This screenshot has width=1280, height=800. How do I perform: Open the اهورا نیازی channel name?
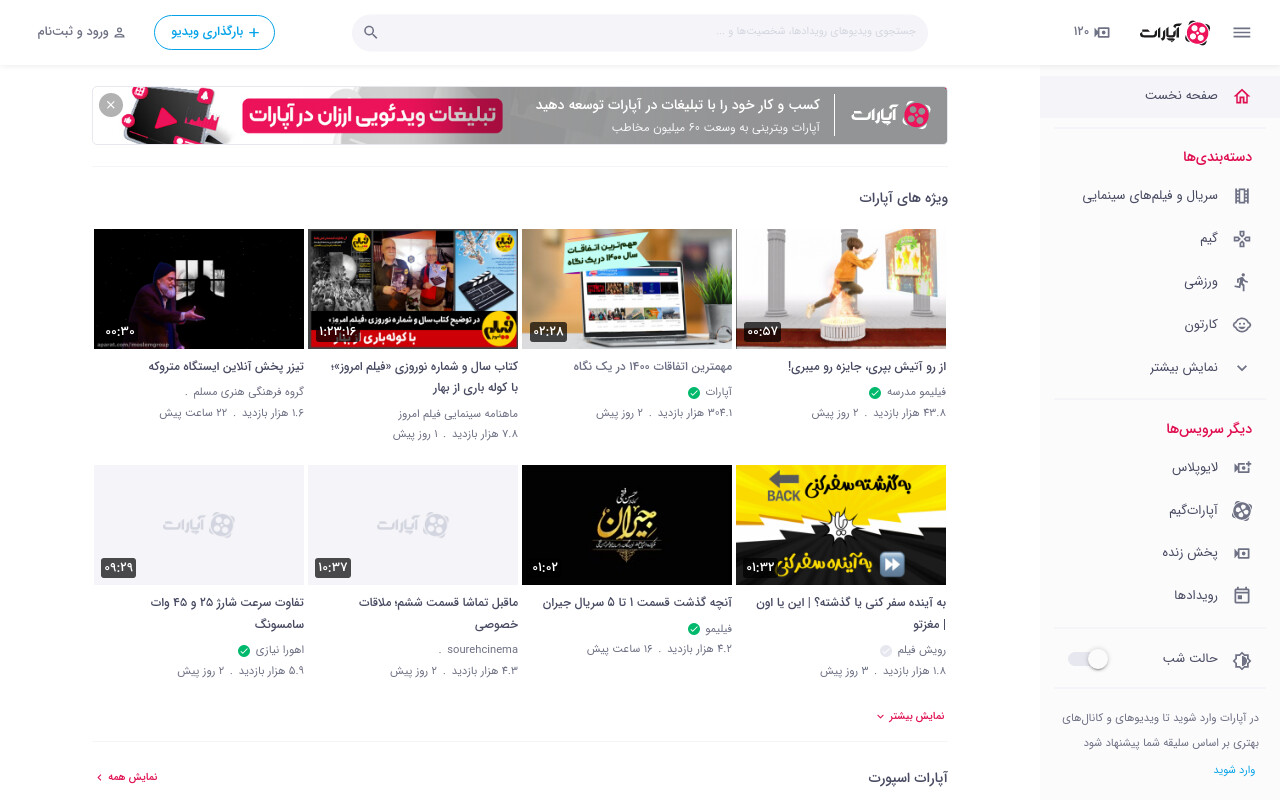tap(279, 651)
